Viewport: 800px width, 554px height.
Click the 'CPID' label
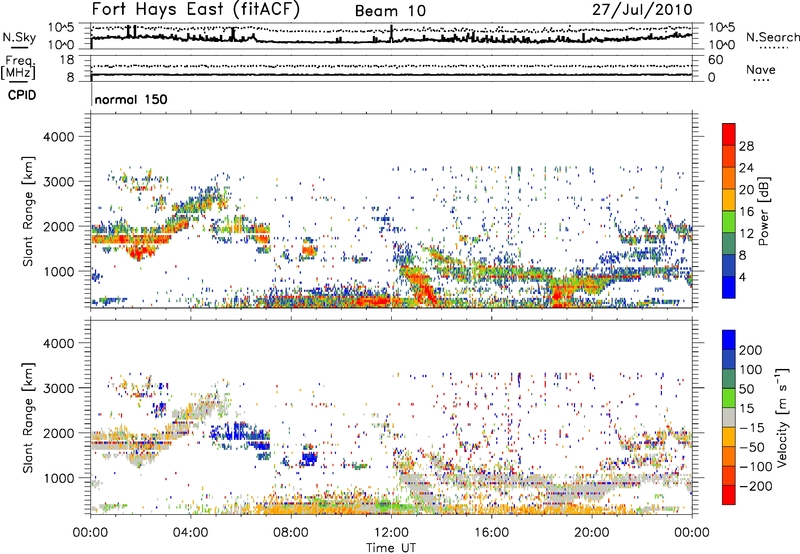coord(22,95)
